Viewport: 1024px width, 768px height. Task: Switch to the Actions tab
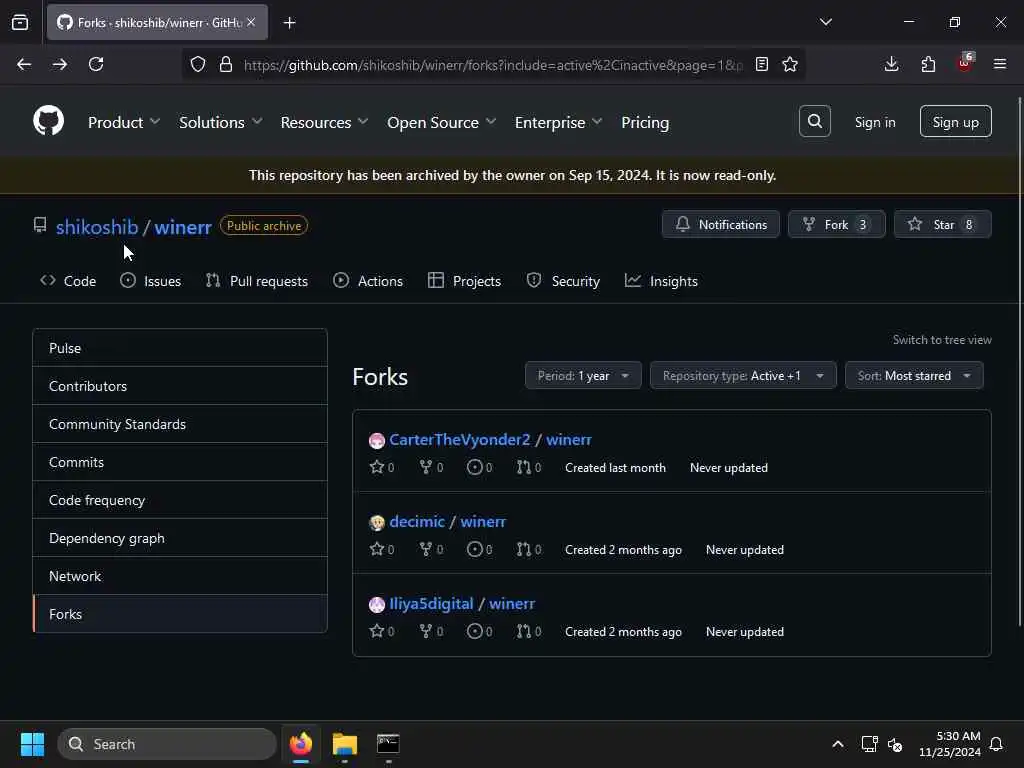click(368, 281)
